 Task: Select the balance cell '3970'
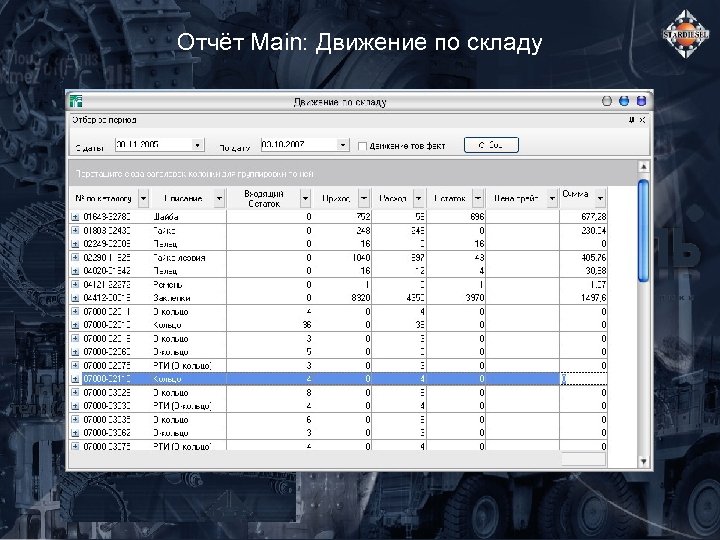coord(456,298)
